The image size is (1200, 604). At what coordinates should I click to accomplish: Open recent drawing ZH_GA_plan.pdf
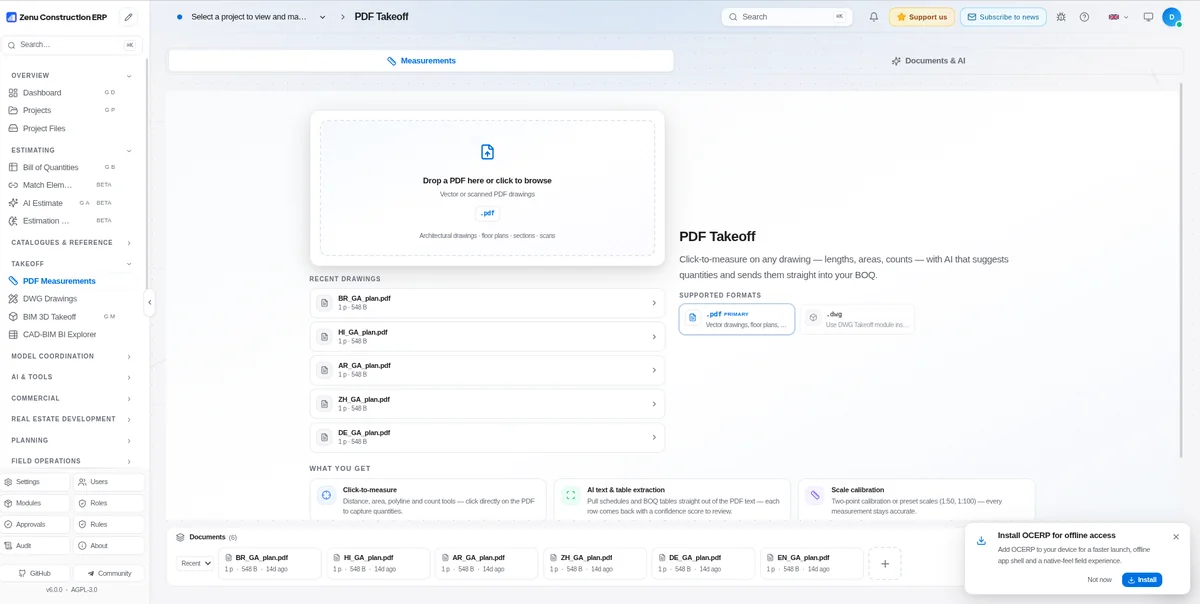pos(487,404)
